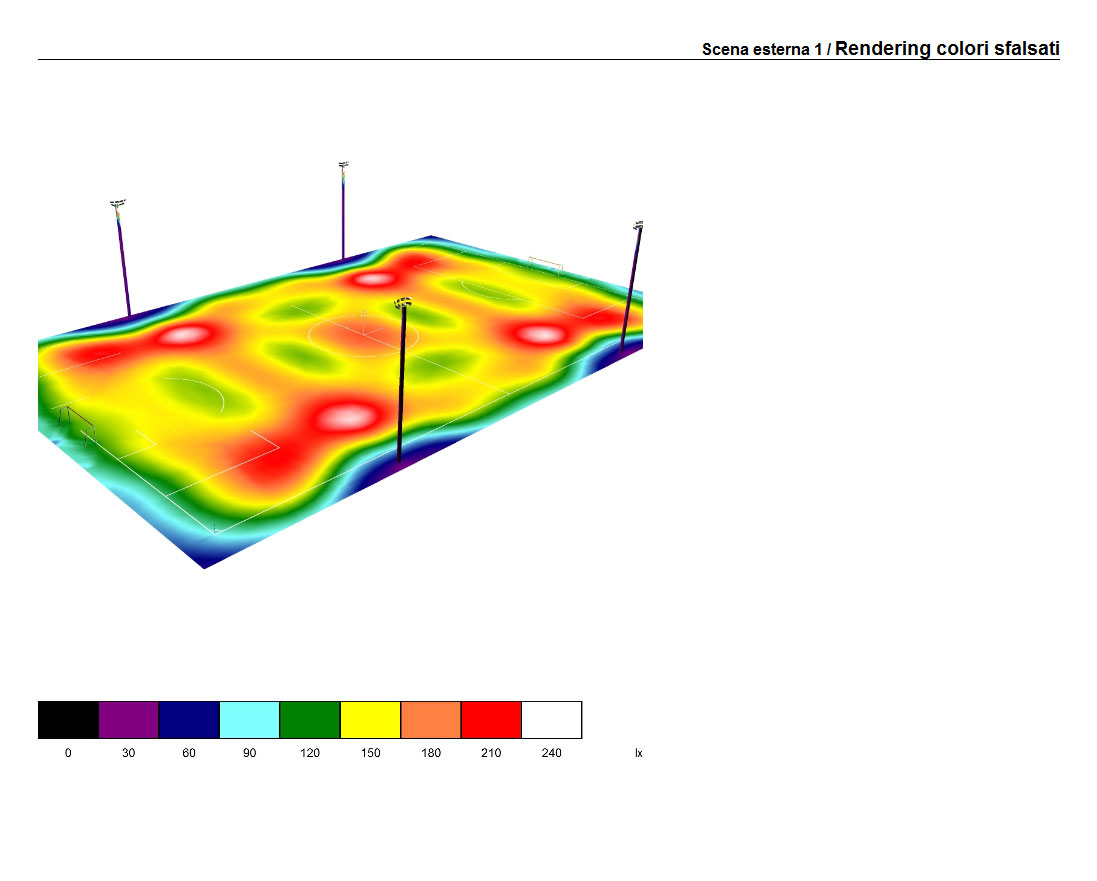Click the legend value 120

pyautogui.click(x=310, y=753)
